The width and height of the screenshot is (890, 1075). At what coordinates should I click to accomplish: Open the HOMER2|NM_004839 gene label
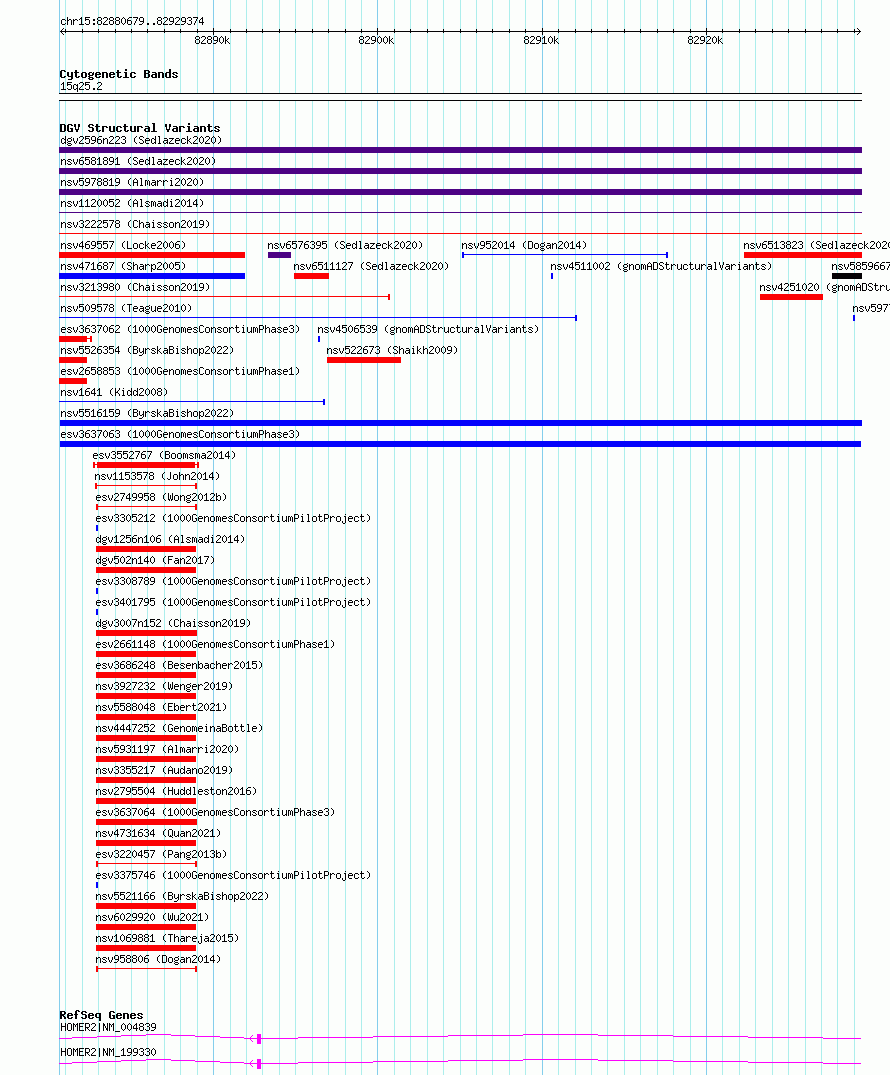(x=108, y=1028)
